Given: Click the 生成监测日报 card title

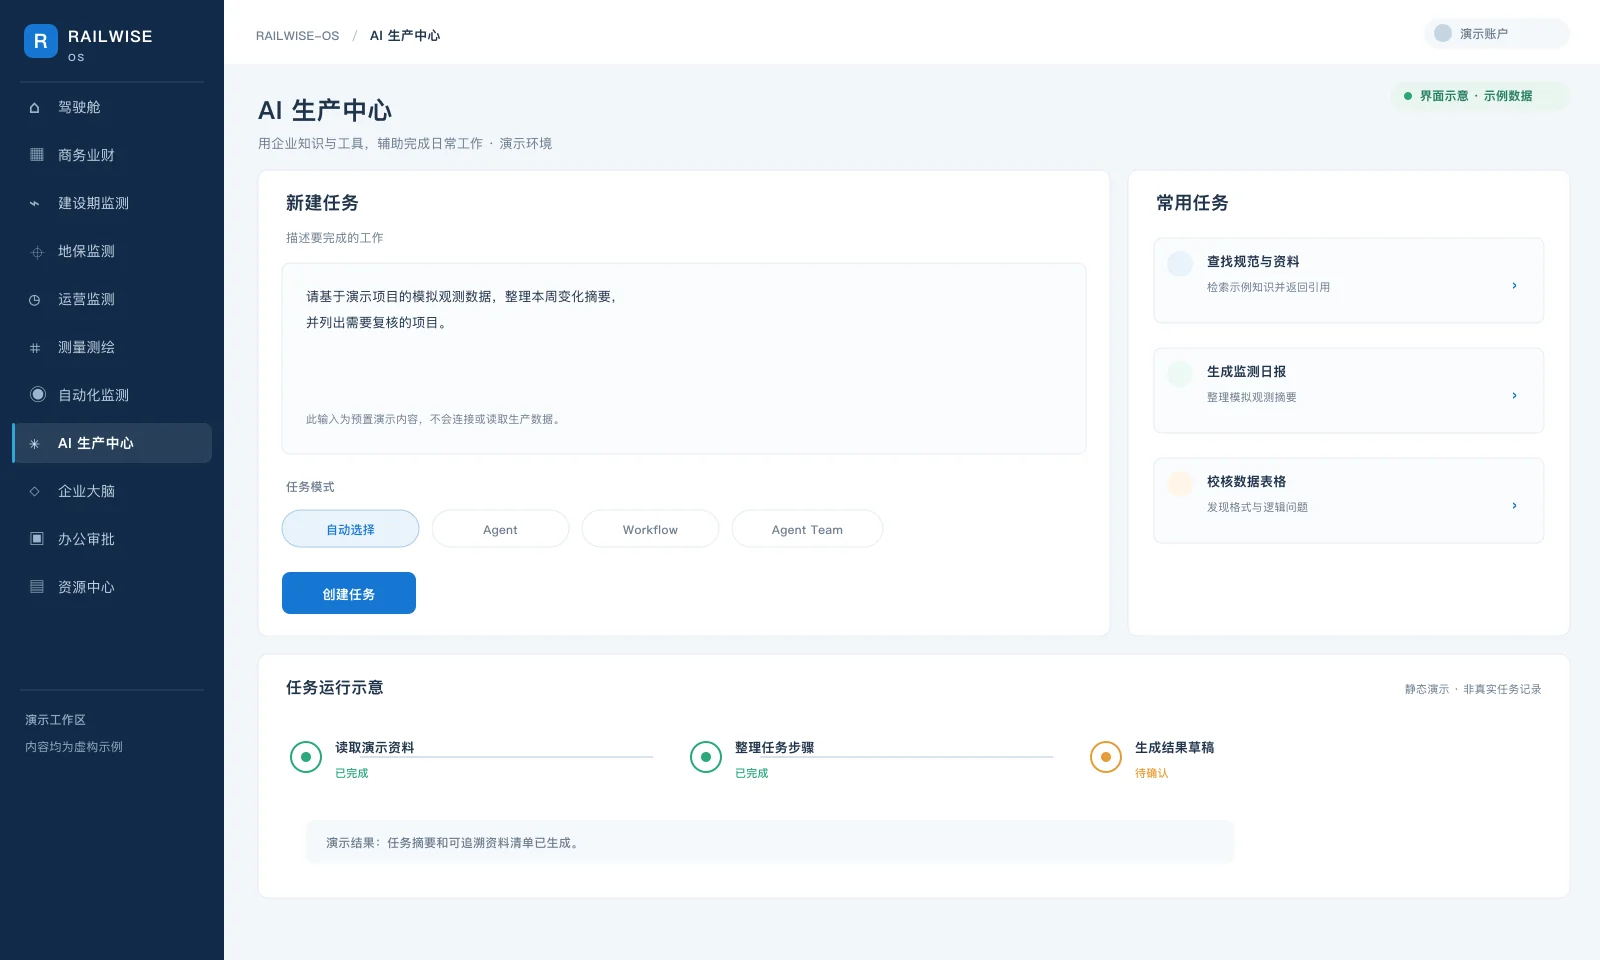Looking at the screenshot, I should point(1246,372).
